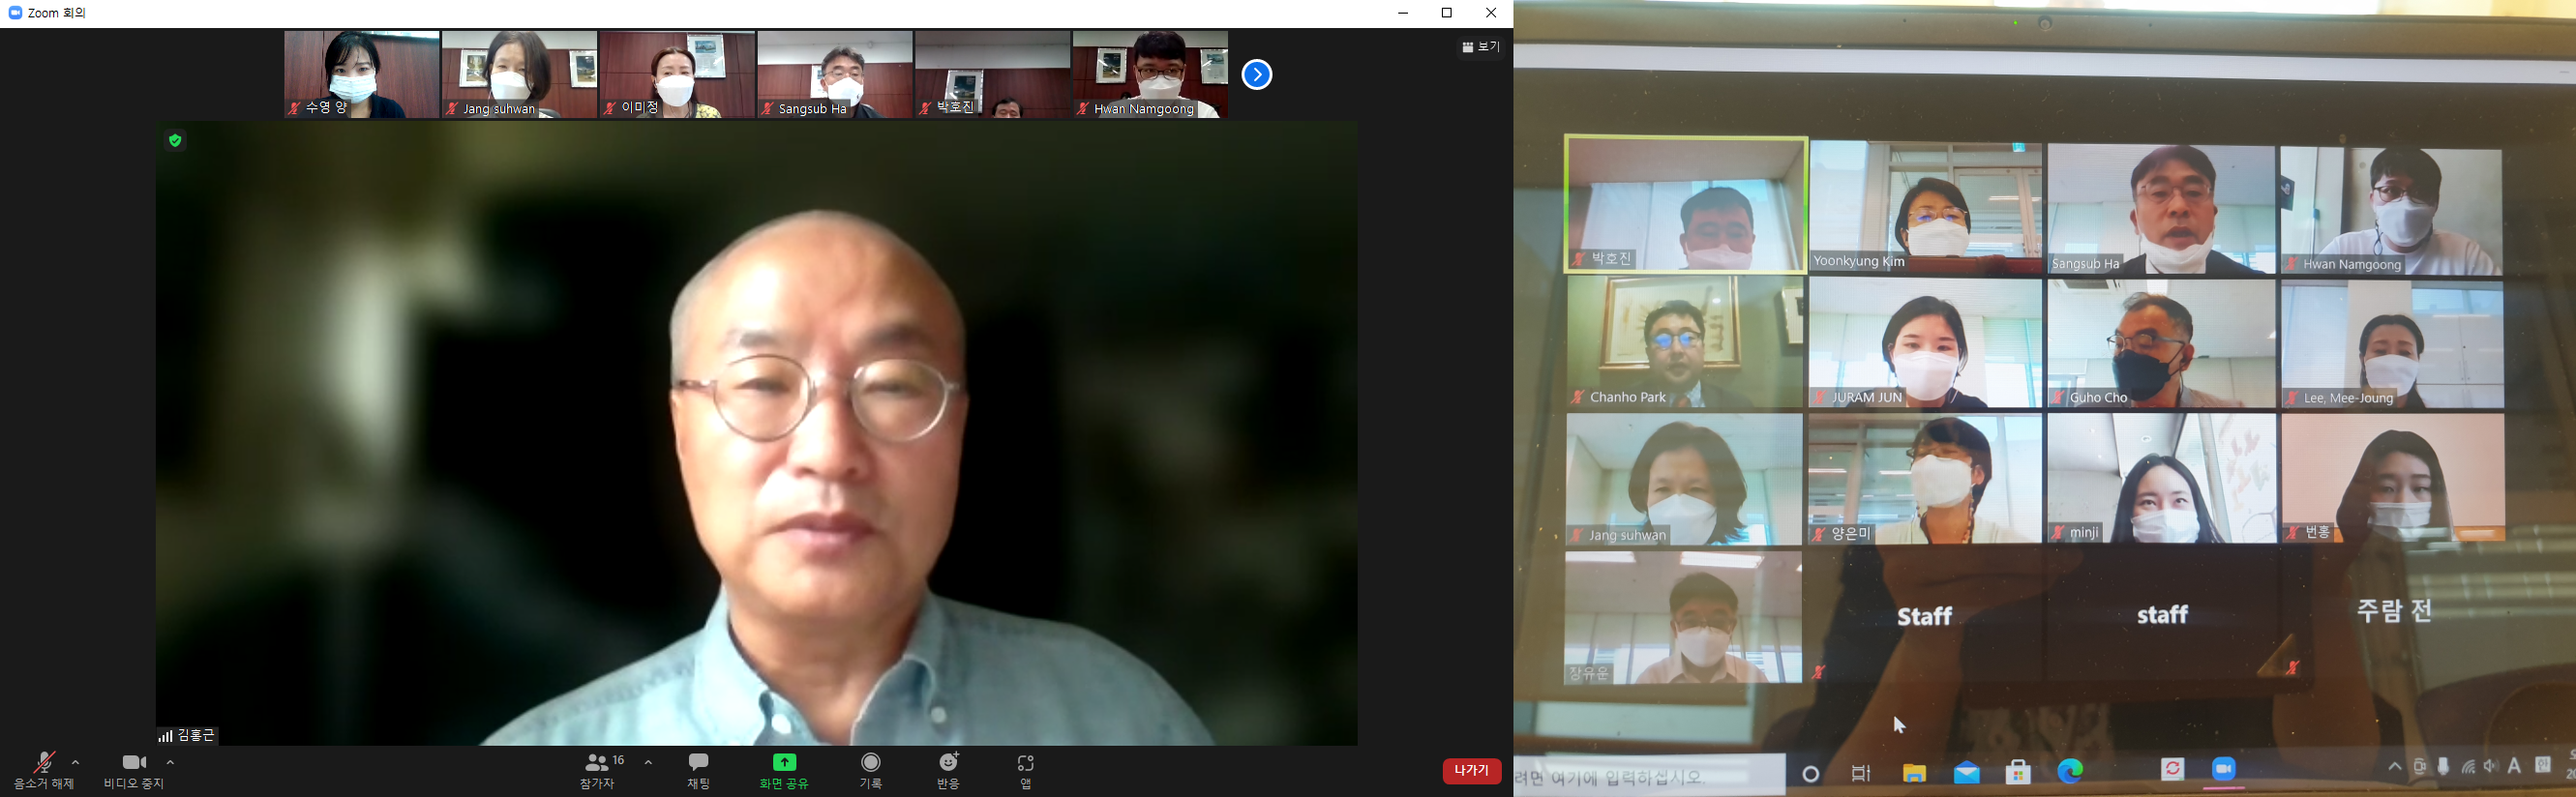This screenshot has width=2576, height=797.
Task: Select 이미정 thumbnail in top strip
Action: (x=678, y=74)
